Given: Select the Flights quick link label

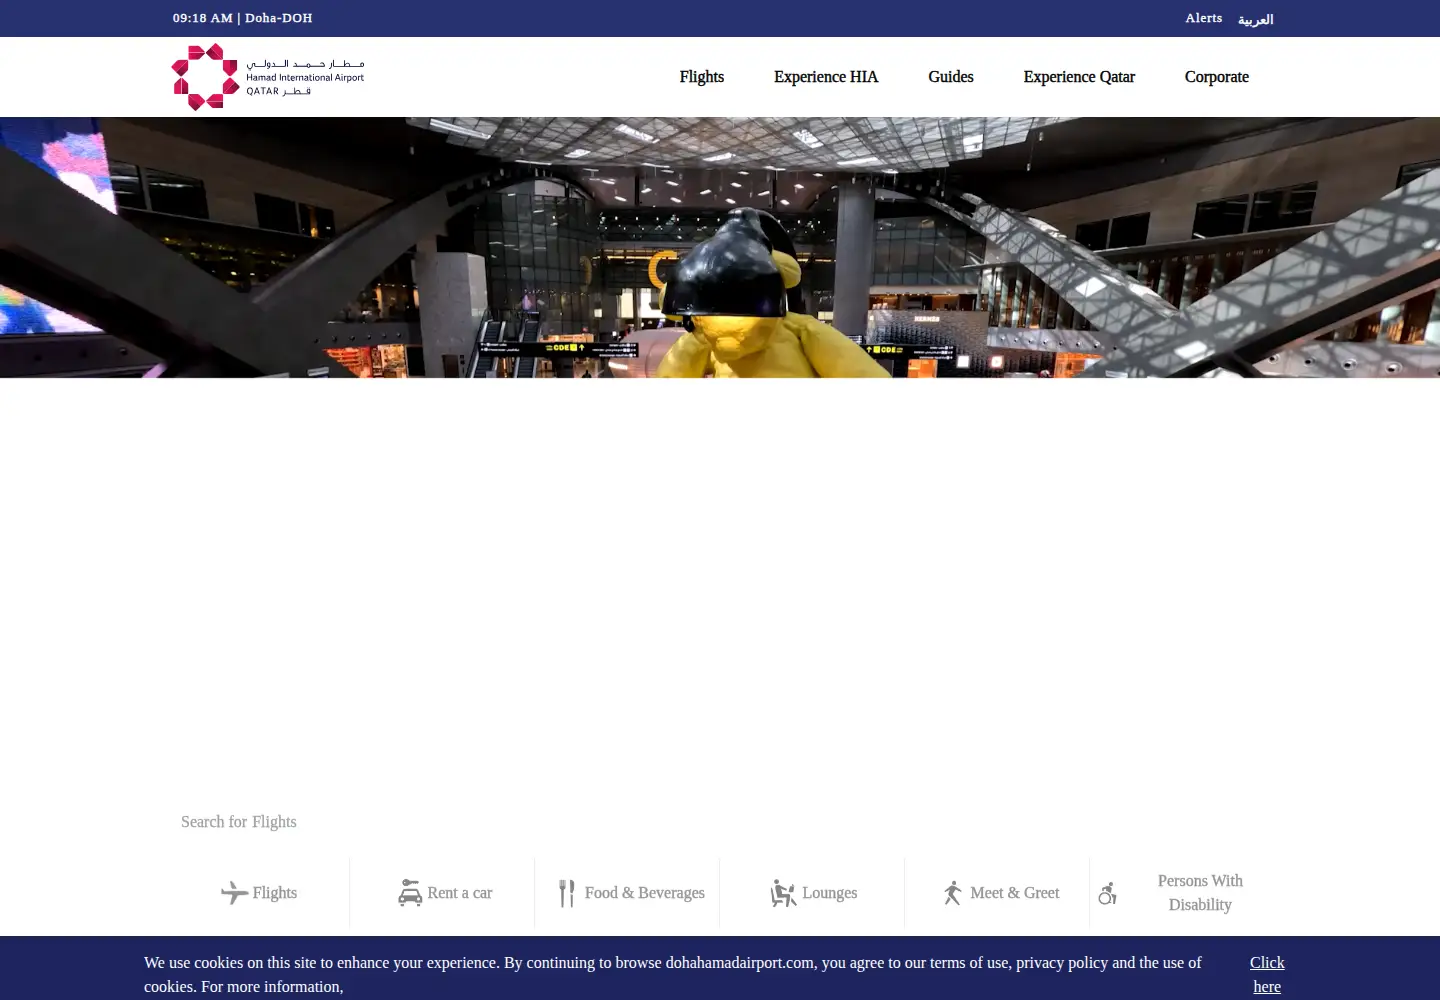Looking at the screenshot, I should coord(275,893).
